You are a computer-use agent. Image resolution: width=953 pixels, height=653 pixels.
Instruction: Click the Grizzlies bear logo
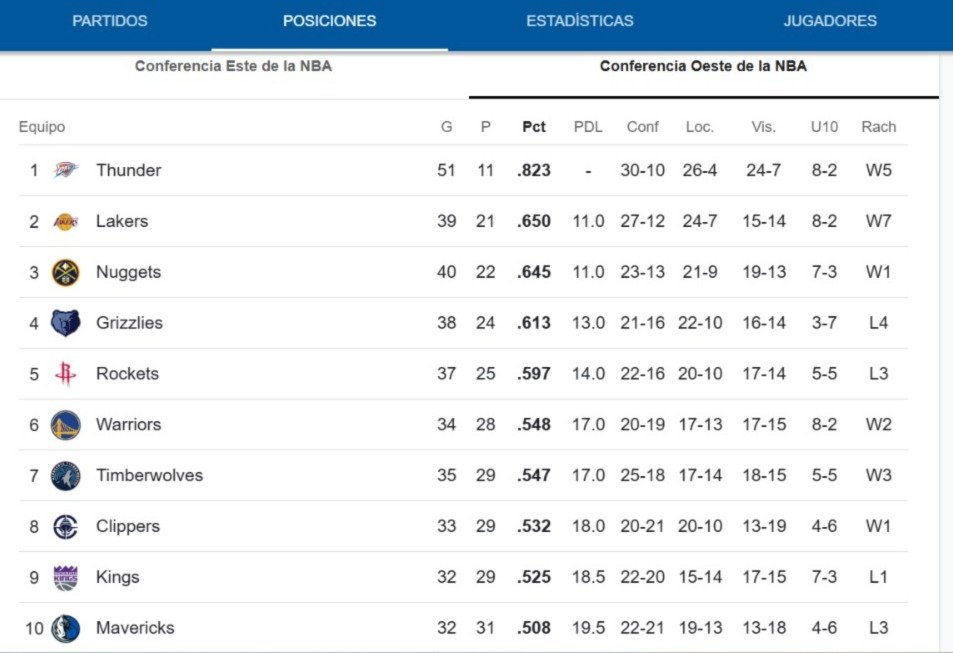tap(66, 323)
